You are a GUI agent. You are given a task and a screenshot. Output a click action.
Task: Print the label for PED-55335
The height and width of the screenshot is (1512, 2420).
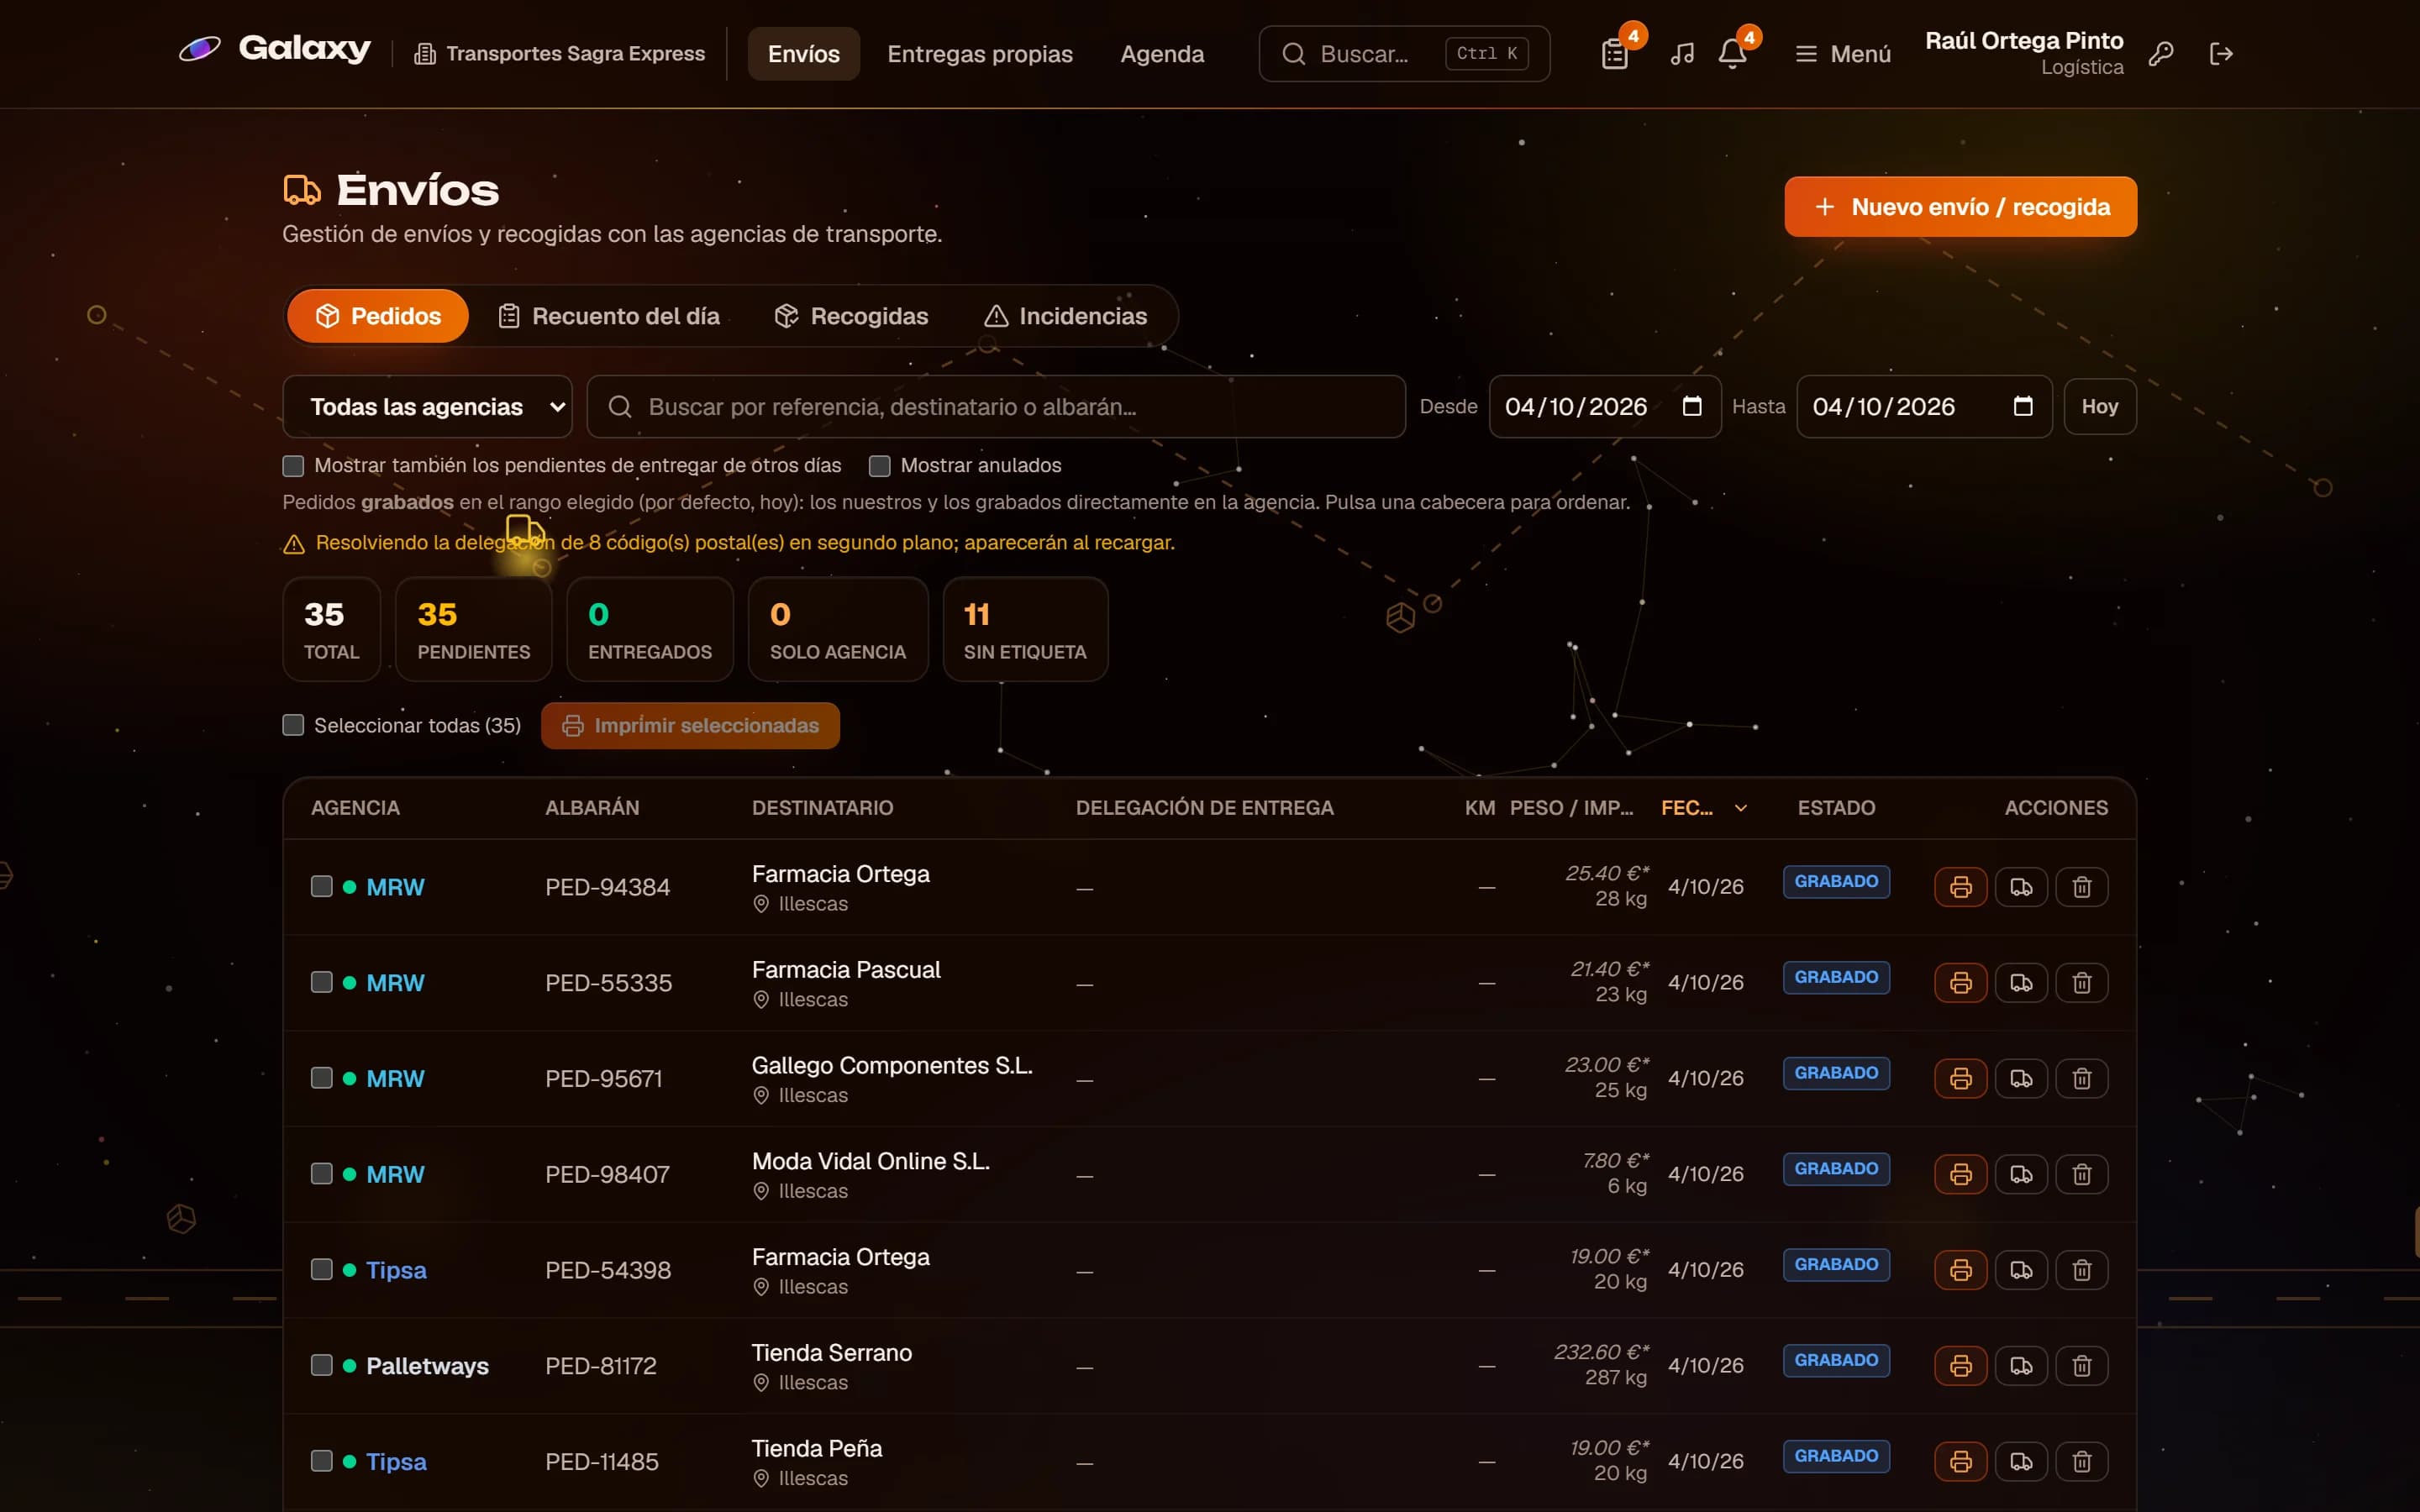coord(1961,983)
